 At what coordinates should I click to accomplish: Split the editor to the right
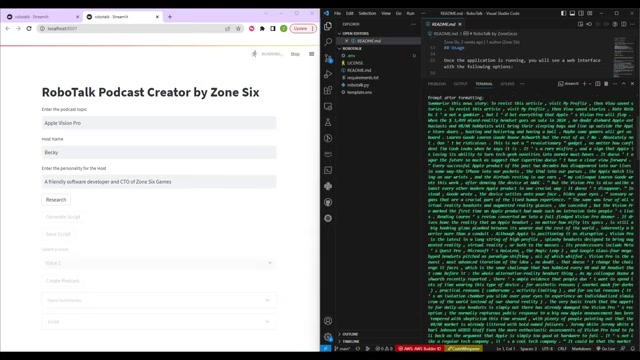pos(624,24)
